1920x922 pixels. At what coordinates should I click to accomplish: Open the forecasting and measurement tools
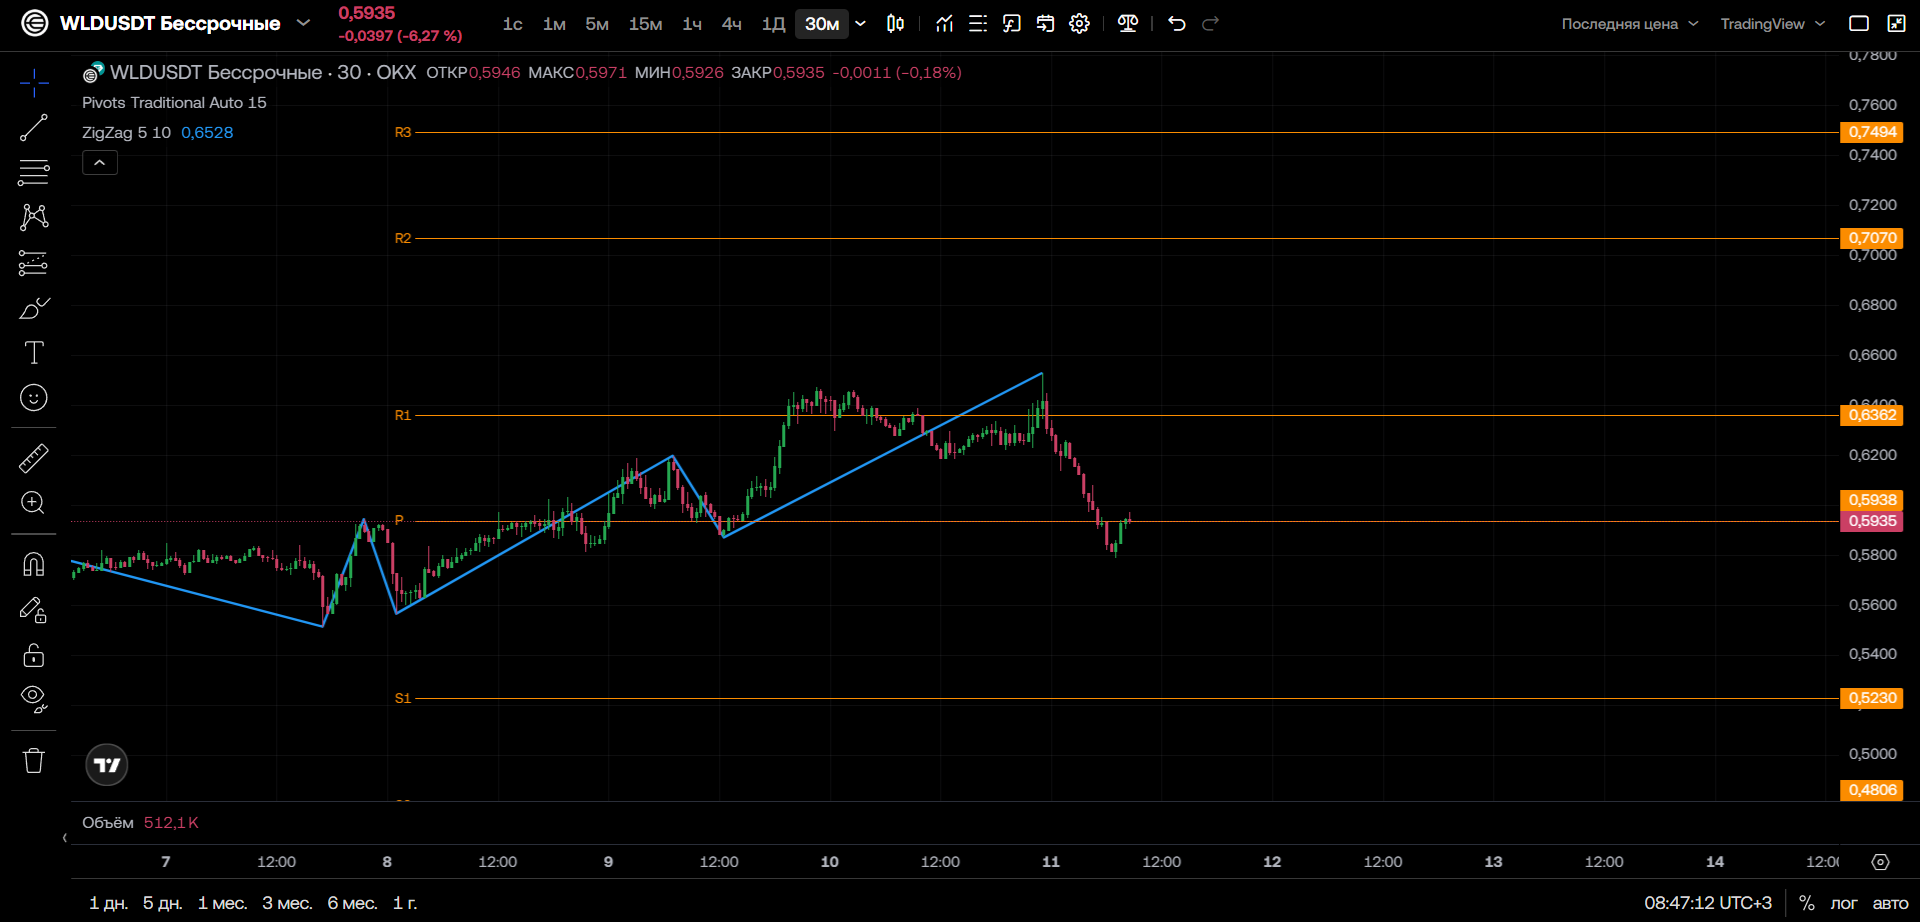[34, 263]
